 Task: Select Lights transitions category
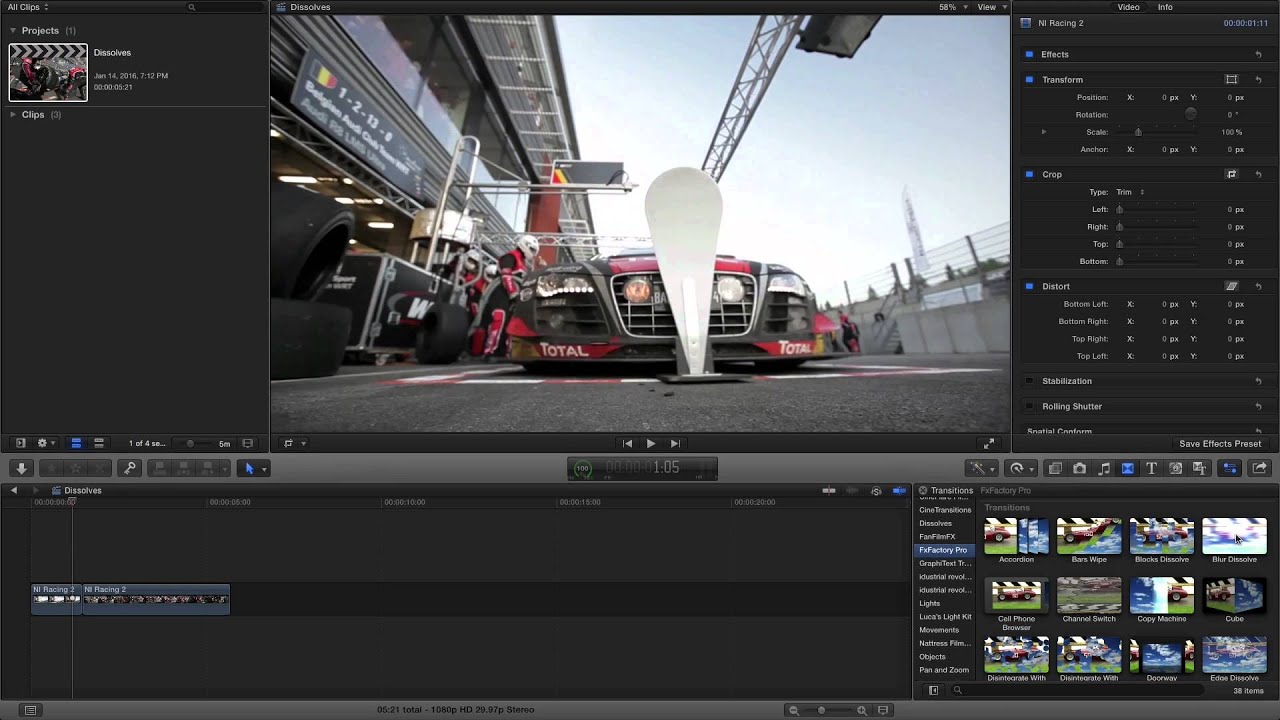[x=930, y=603]
